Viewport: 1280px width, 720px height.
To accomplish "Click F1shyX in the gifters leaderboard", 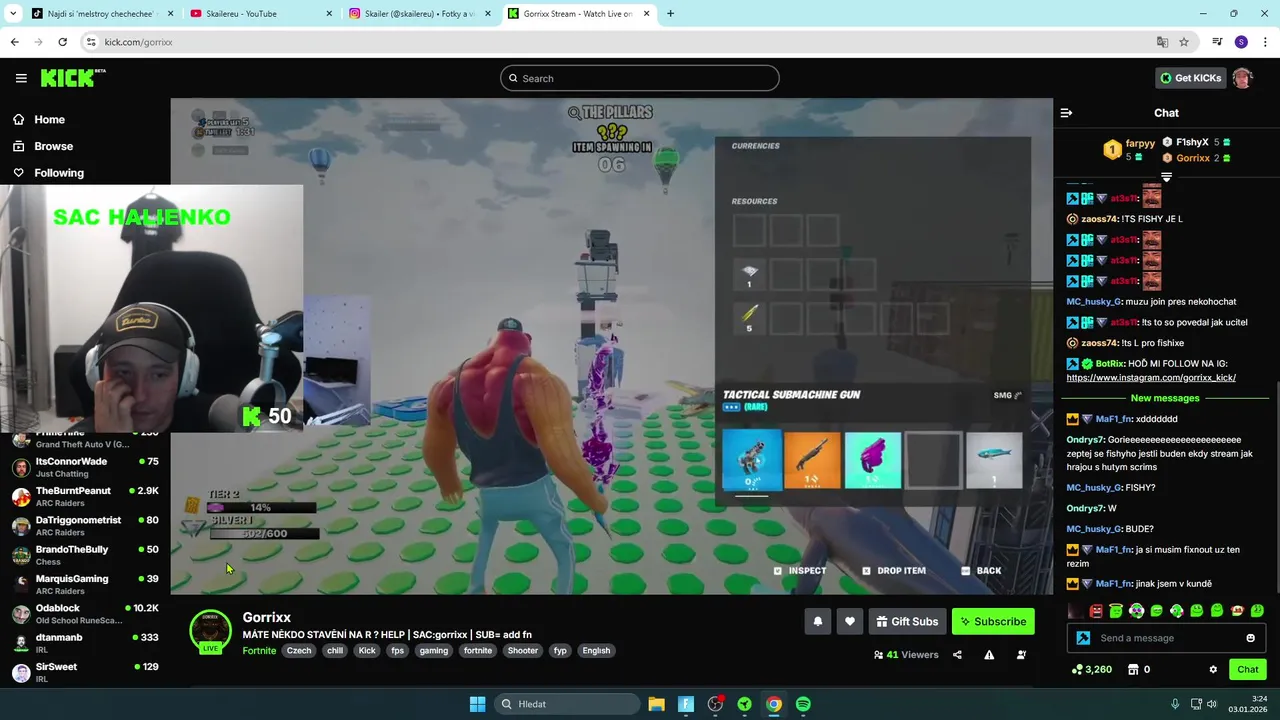I will pyautogui.click(x=1192, y=142).
